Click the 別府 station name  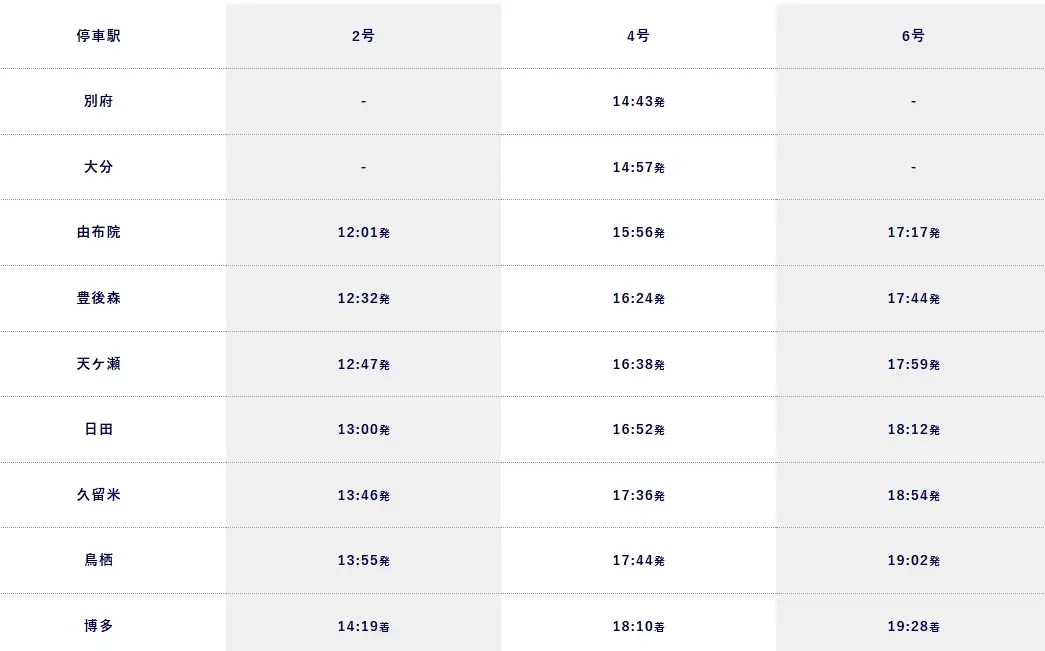98,101
